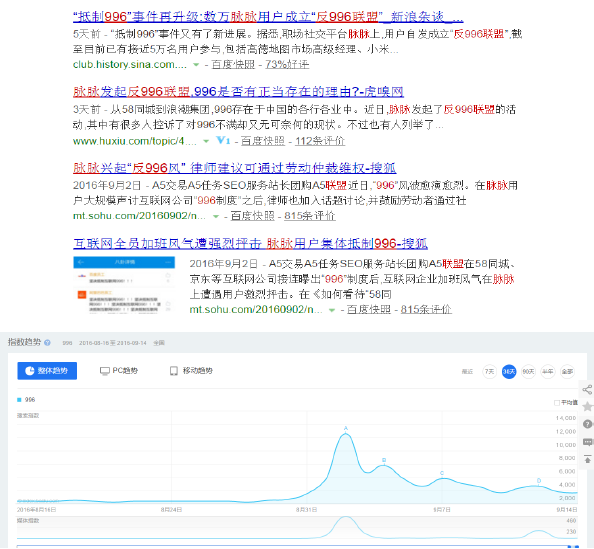
Task: Expand dropdown arrow beside thumbnail result's sohu URL
Action: (x=332, y=310)
